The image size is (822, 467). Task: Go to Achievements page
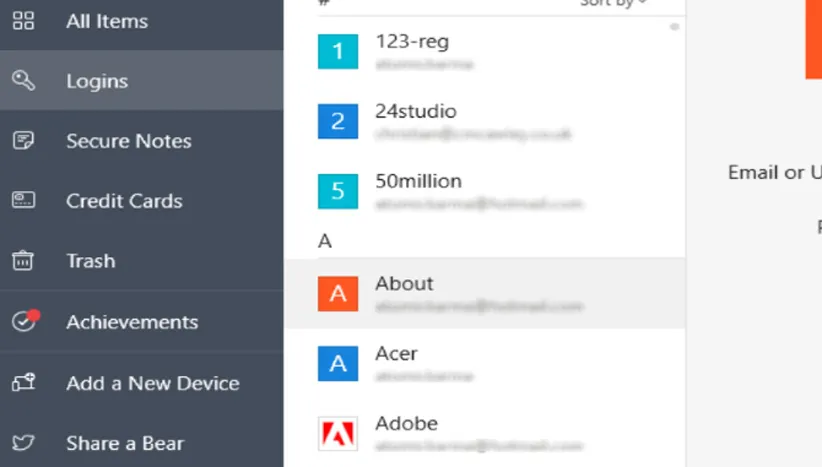pos(132,322)
